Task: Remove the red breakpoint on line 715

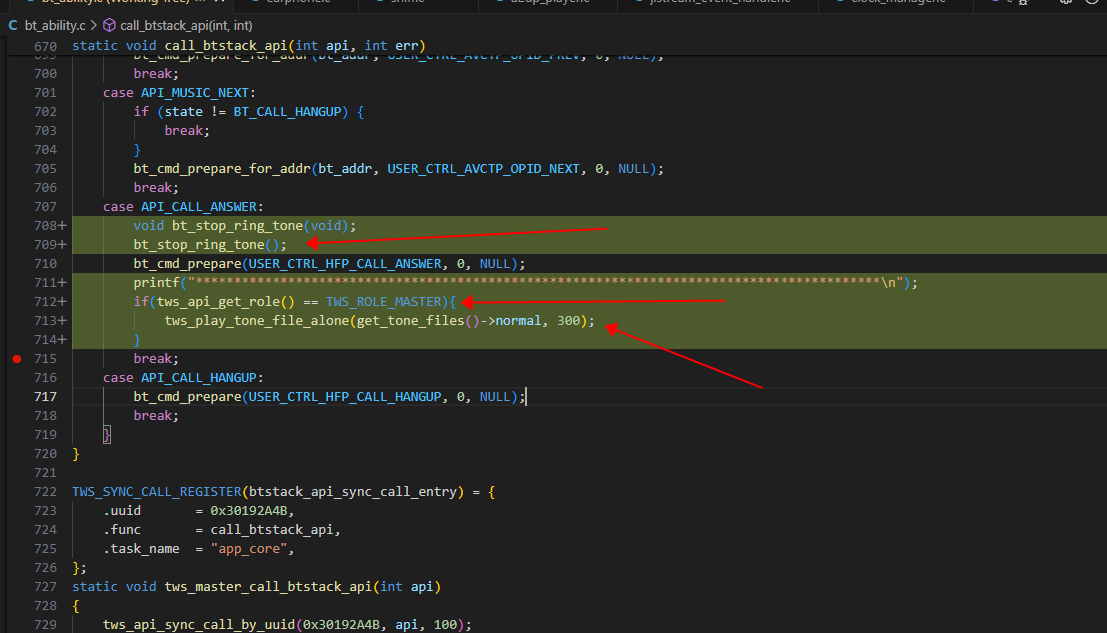Action: point(17,358)
